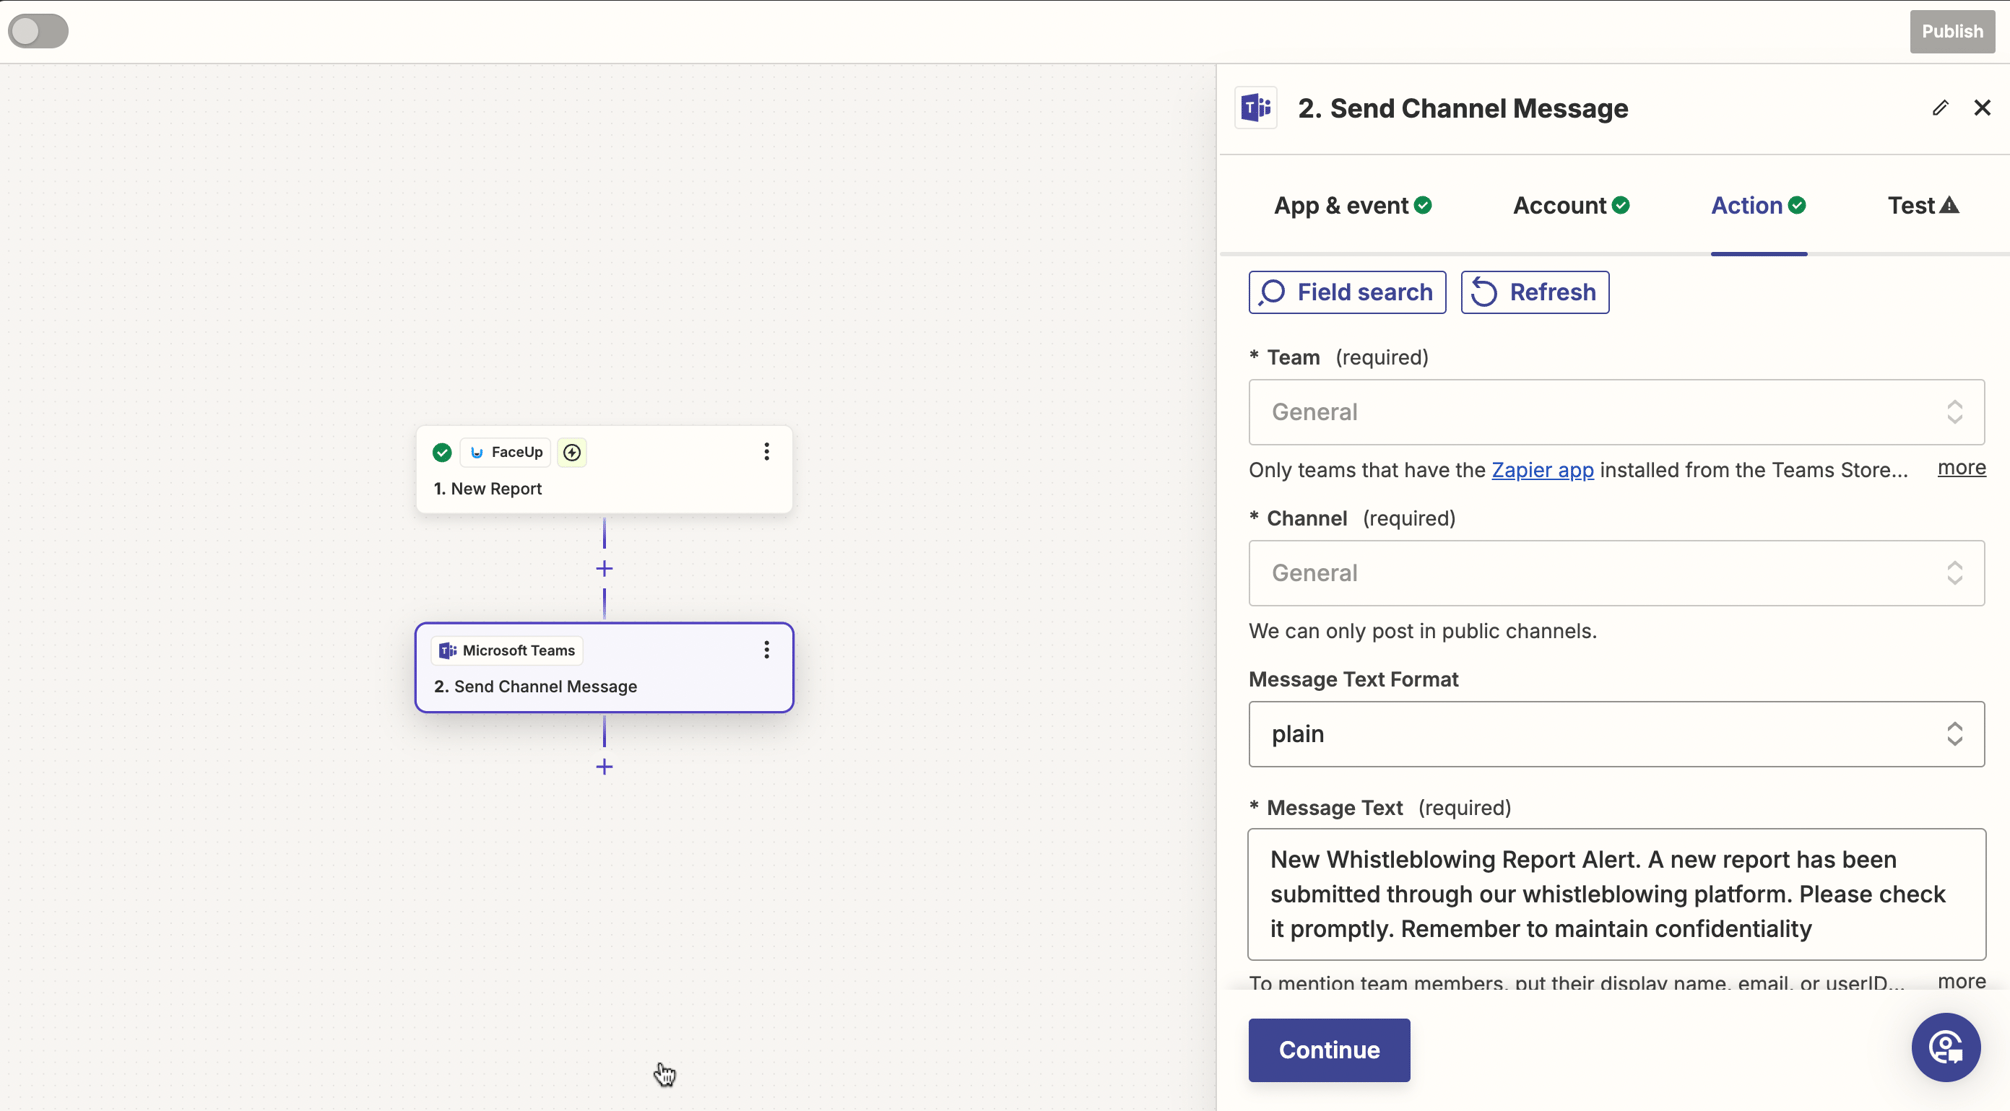Click the Continue button
Screen dimensions: 2010x1111
[1328, 1050]
